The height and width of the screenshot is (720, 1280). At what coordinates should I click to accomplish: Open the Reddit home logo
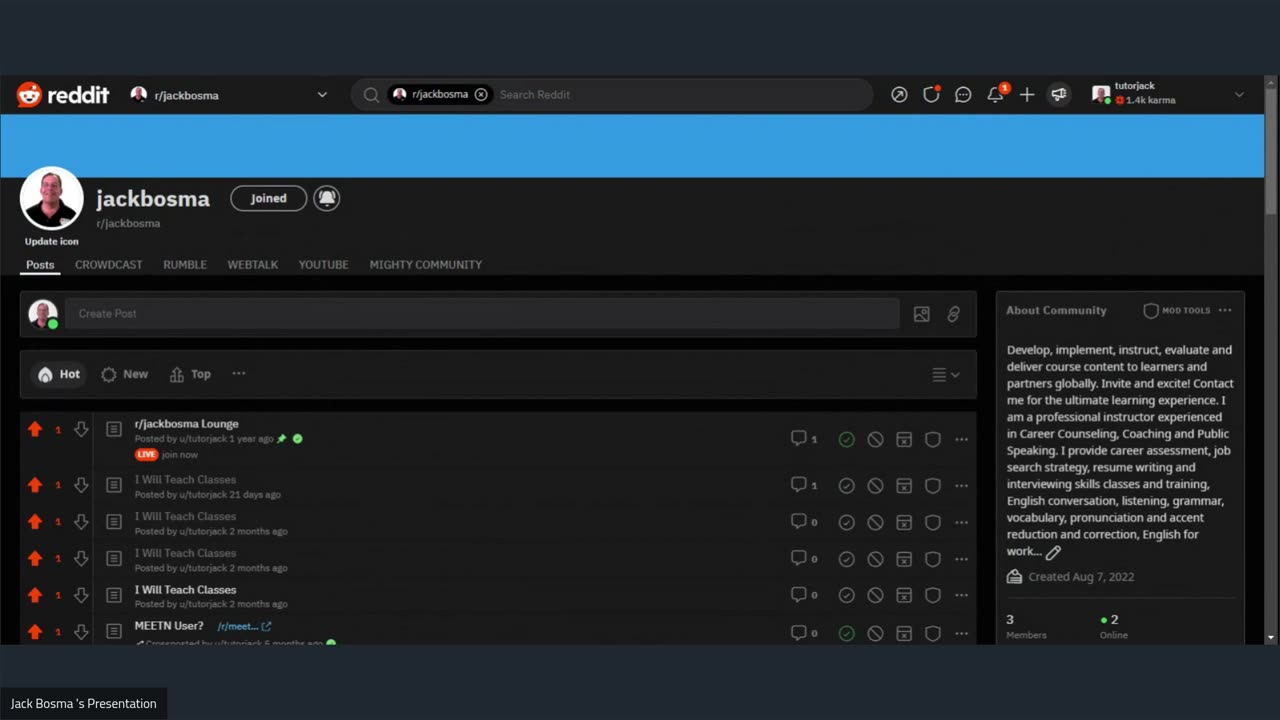click(x=63, y=95)
